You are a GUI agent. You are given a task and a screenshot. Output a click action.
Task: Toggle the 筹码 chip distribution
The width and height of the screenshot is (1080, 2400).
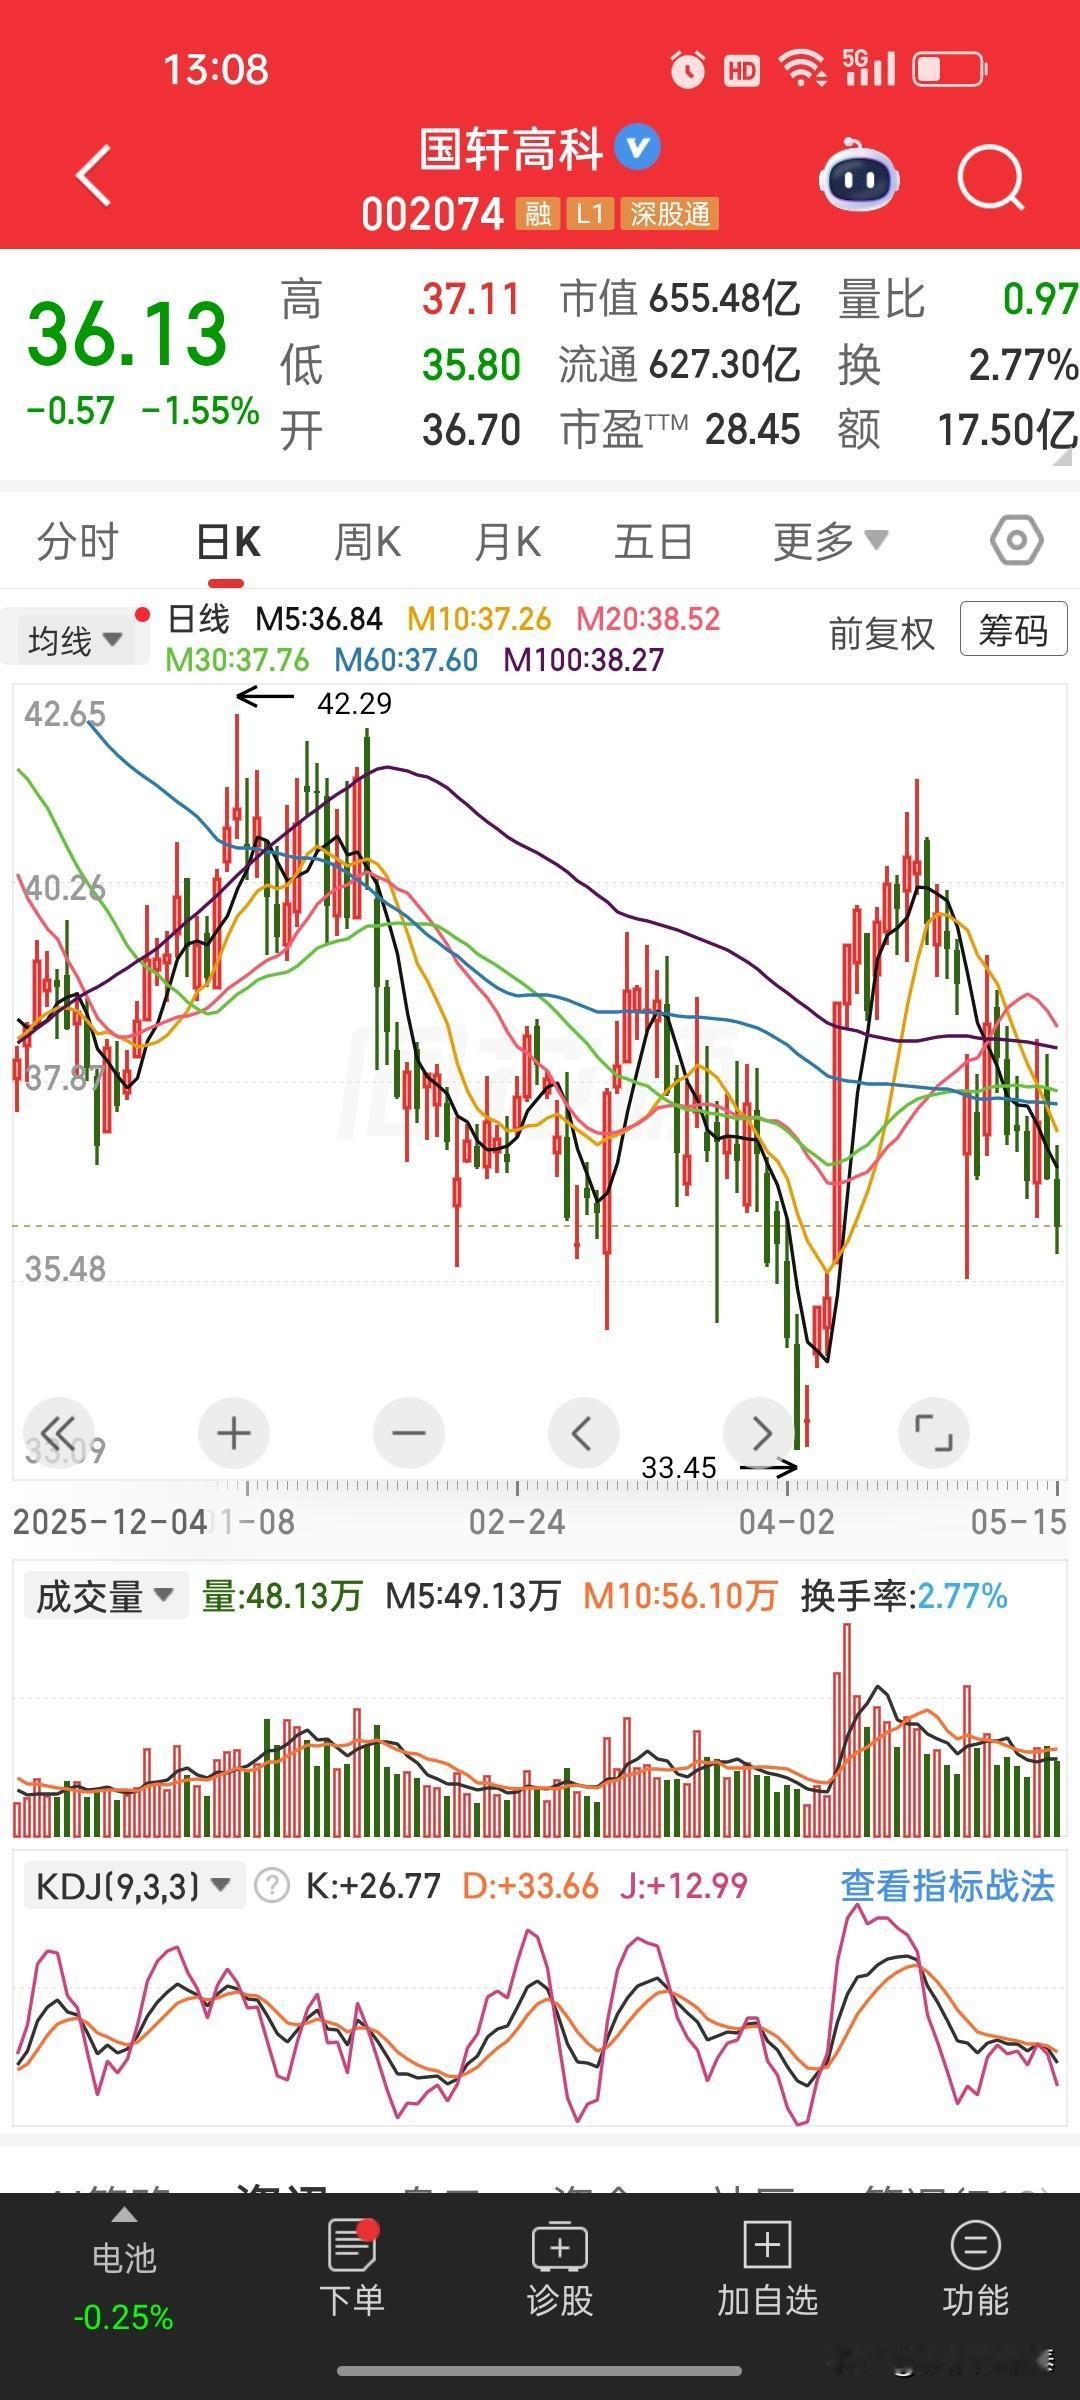click(1013, 631)
